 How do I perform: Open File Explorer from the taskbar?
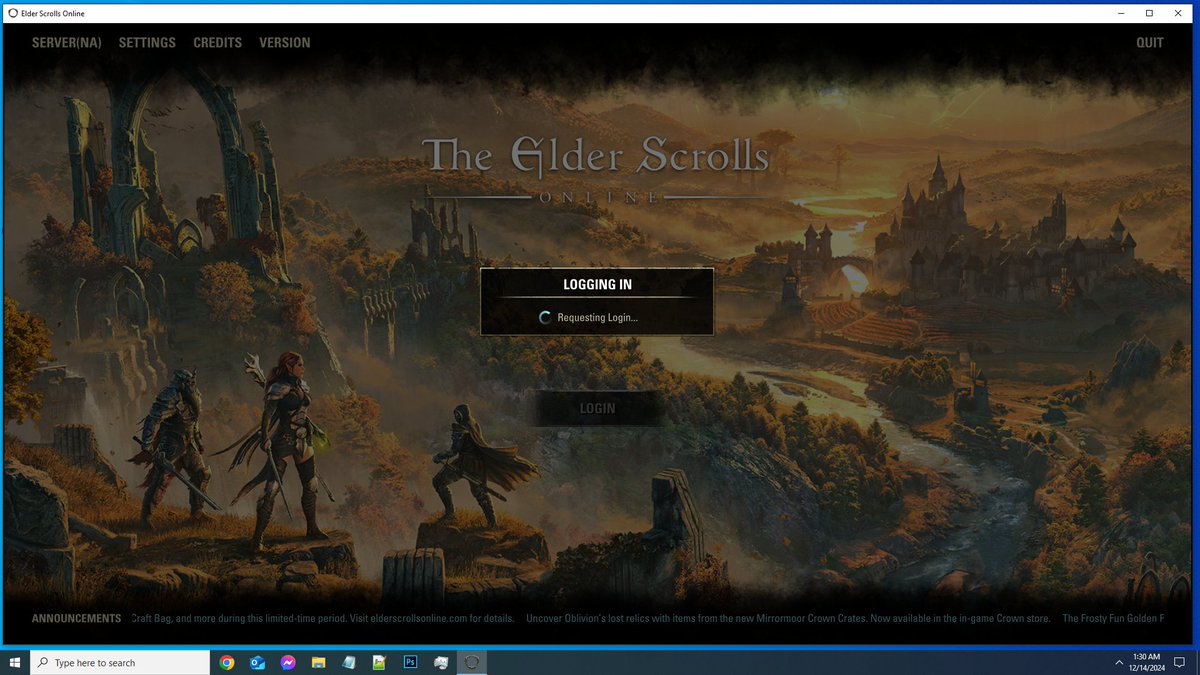click(318, 662)
